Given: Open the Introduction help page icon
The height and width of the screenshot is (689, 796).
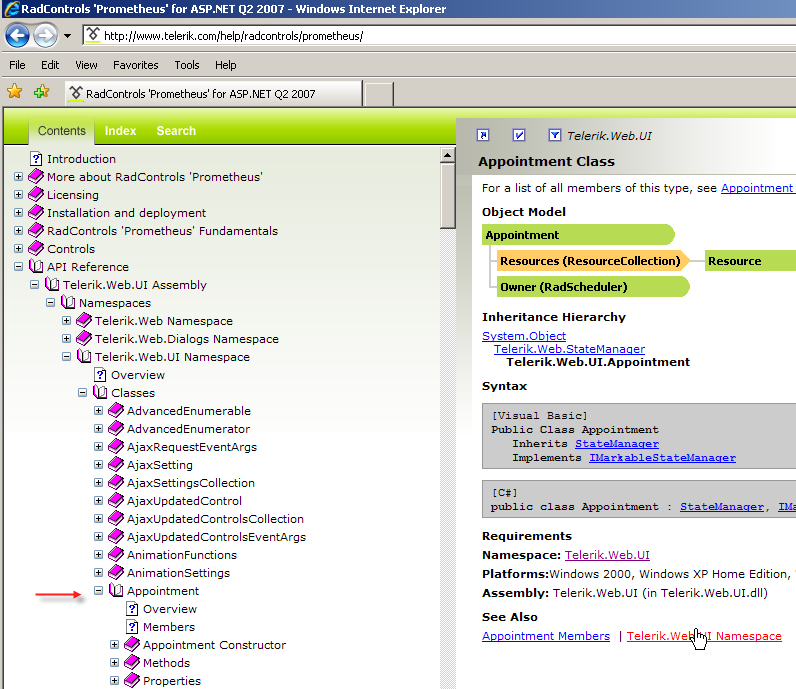Looking at the screenshot, I should click(x=36, y=159).
